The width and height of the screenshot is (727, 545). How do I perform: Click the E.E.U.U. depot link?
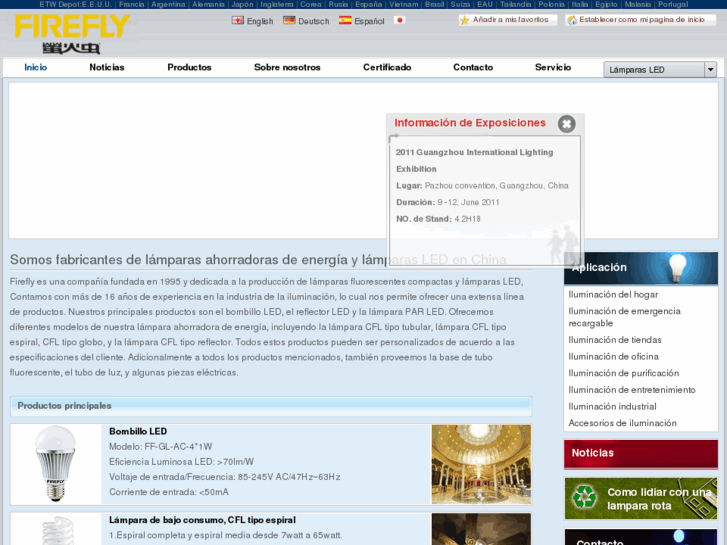[x=96, y=4]
